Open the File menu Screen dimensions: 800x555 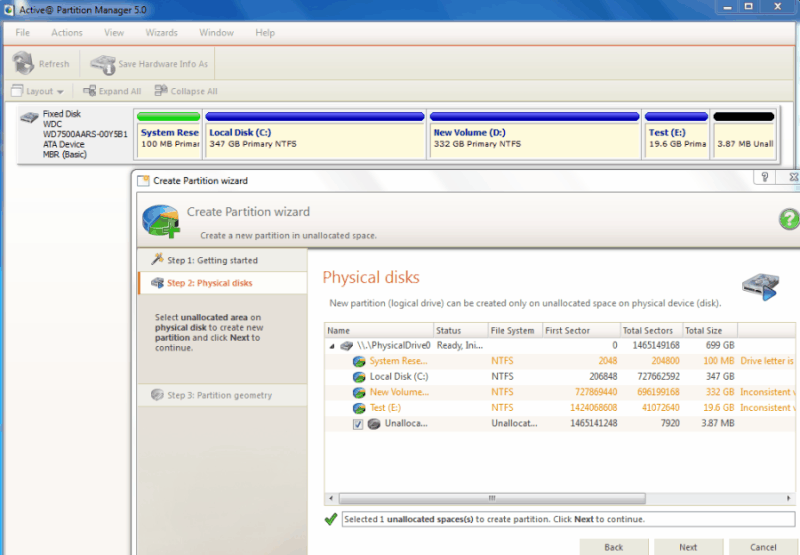point(22,33)
